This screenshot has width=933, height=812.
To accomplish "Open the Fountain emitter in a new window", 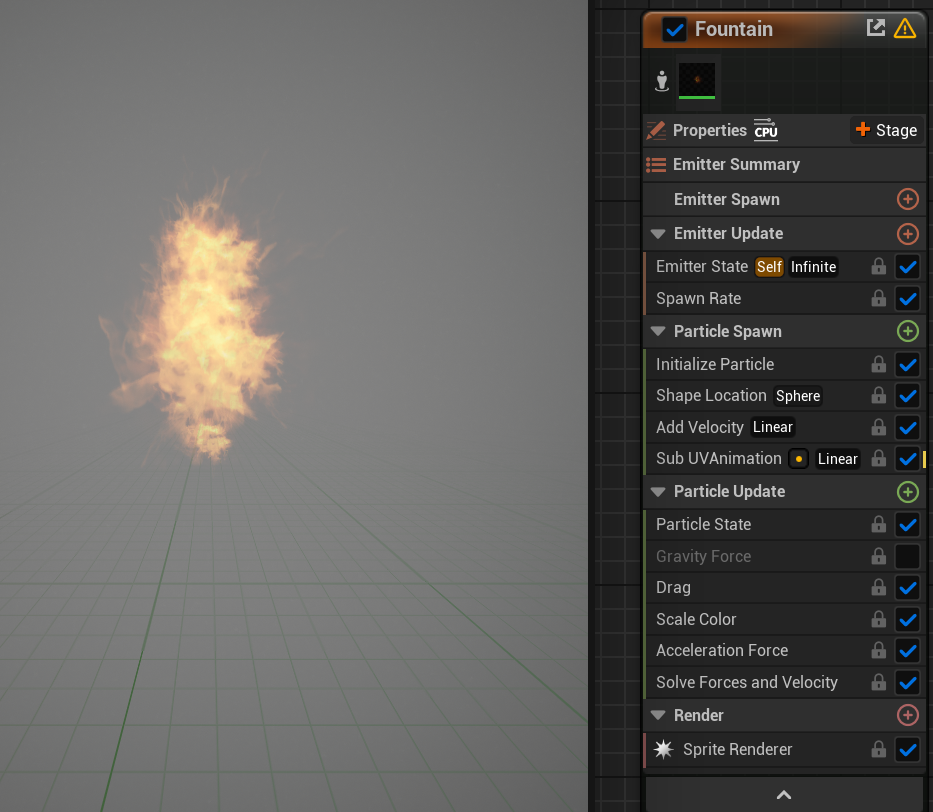I will [x=876, y=28].
